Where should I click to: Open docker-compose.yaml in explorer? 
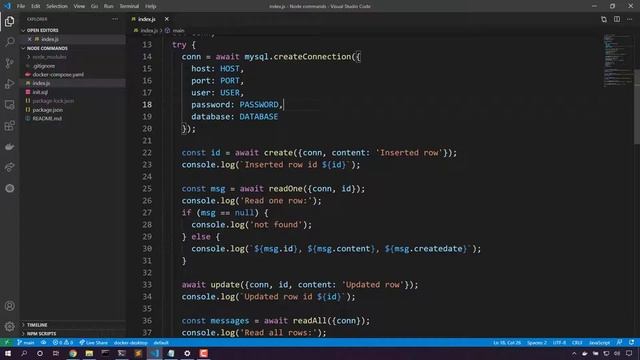click(x=58, y=75)
